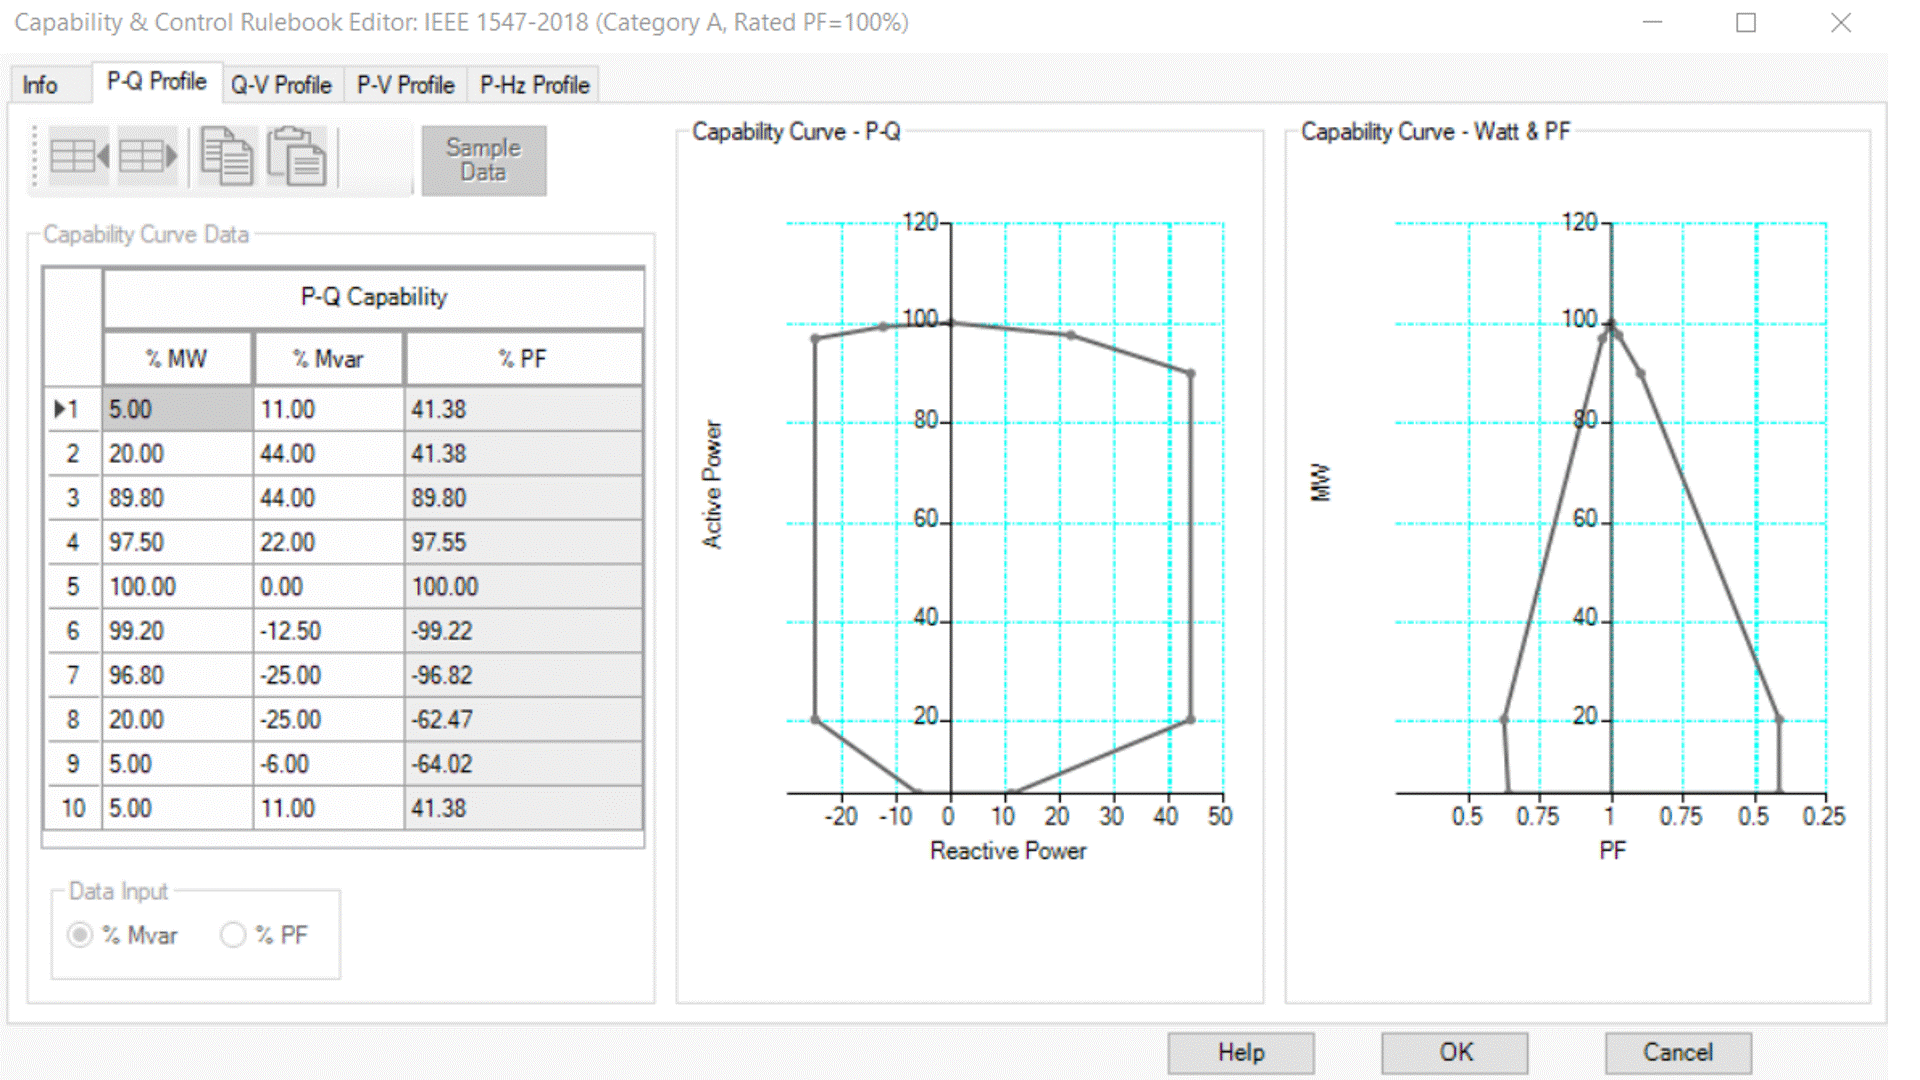1920x1080 pixels.
Task: Click the Cancel button
Action: point(1677,1052)
